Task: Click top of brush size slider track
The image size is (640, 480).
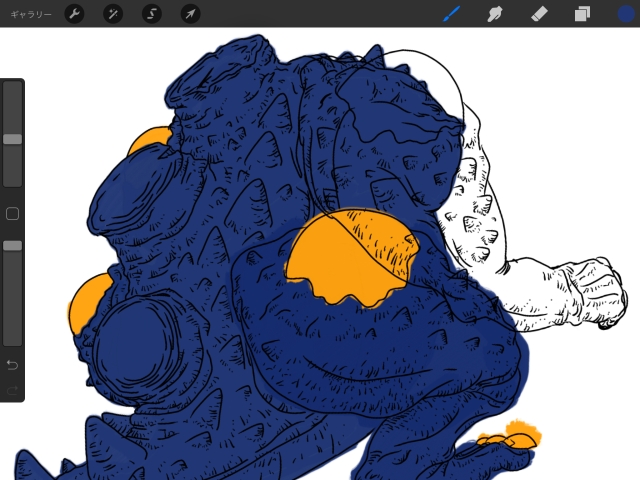Action: [x=12, y=90]
